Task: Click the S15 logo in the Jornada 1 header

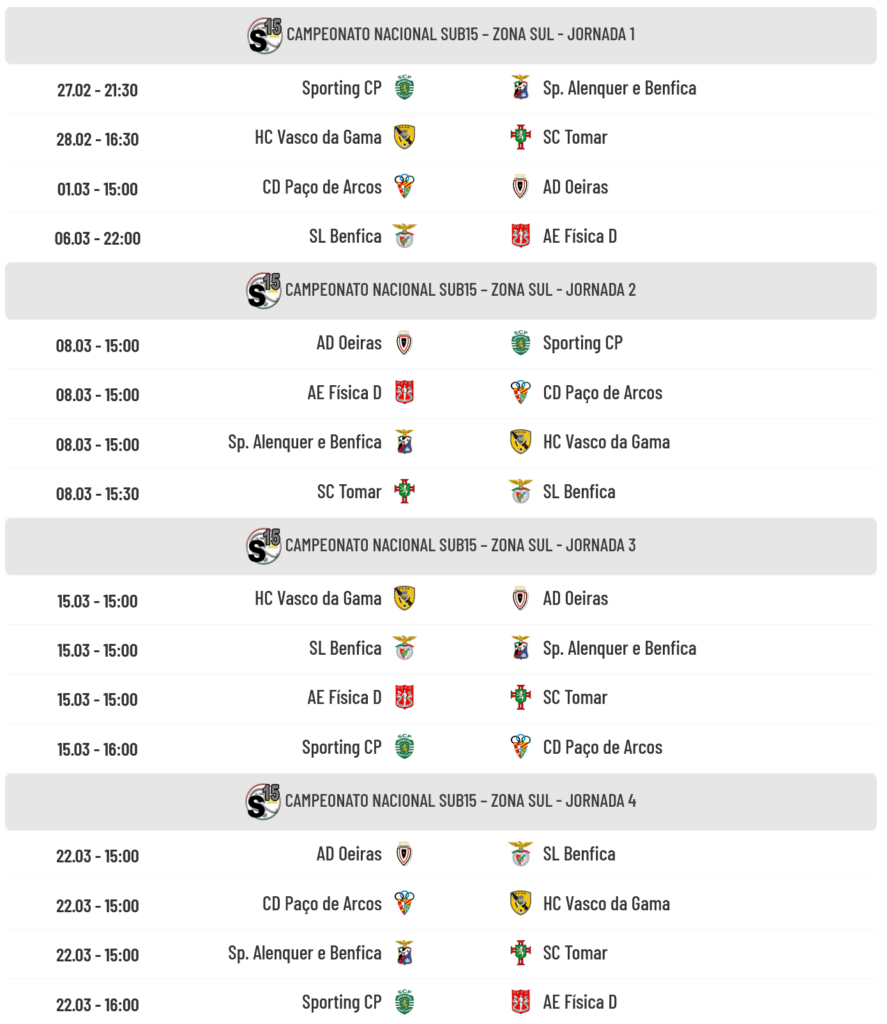Action: (x=265, y=35)
